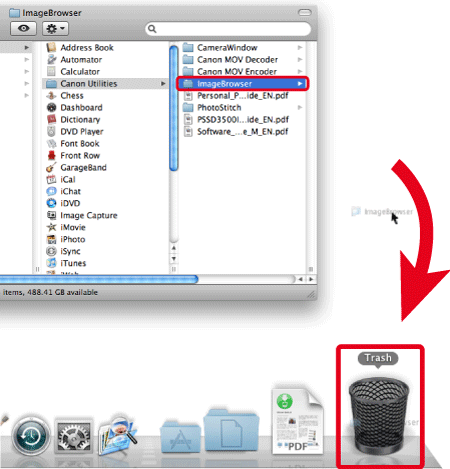The width and height of the screenshot is (450, 469).
Task: Open the Applications folder stack in Dock
Action: click(x=180, y=436)
